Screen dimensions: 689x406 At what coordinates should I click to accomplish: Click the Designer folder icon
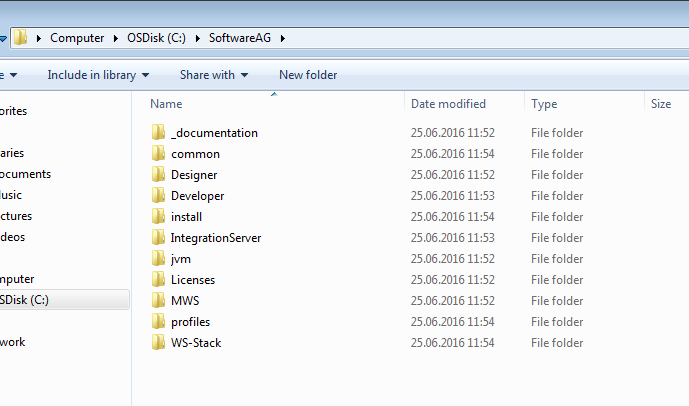(158, 174)
